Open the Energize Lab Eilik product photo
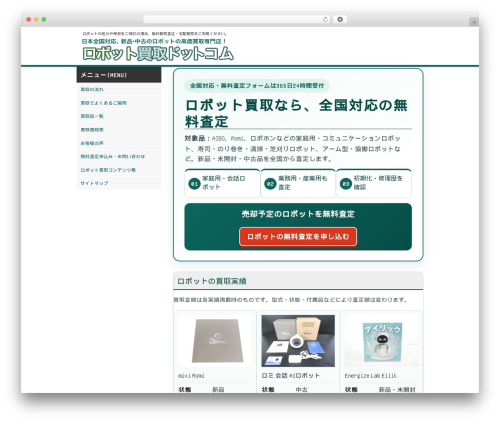Image resolution: width=500 pixels, height=423 pixels. tap(381, 341)
